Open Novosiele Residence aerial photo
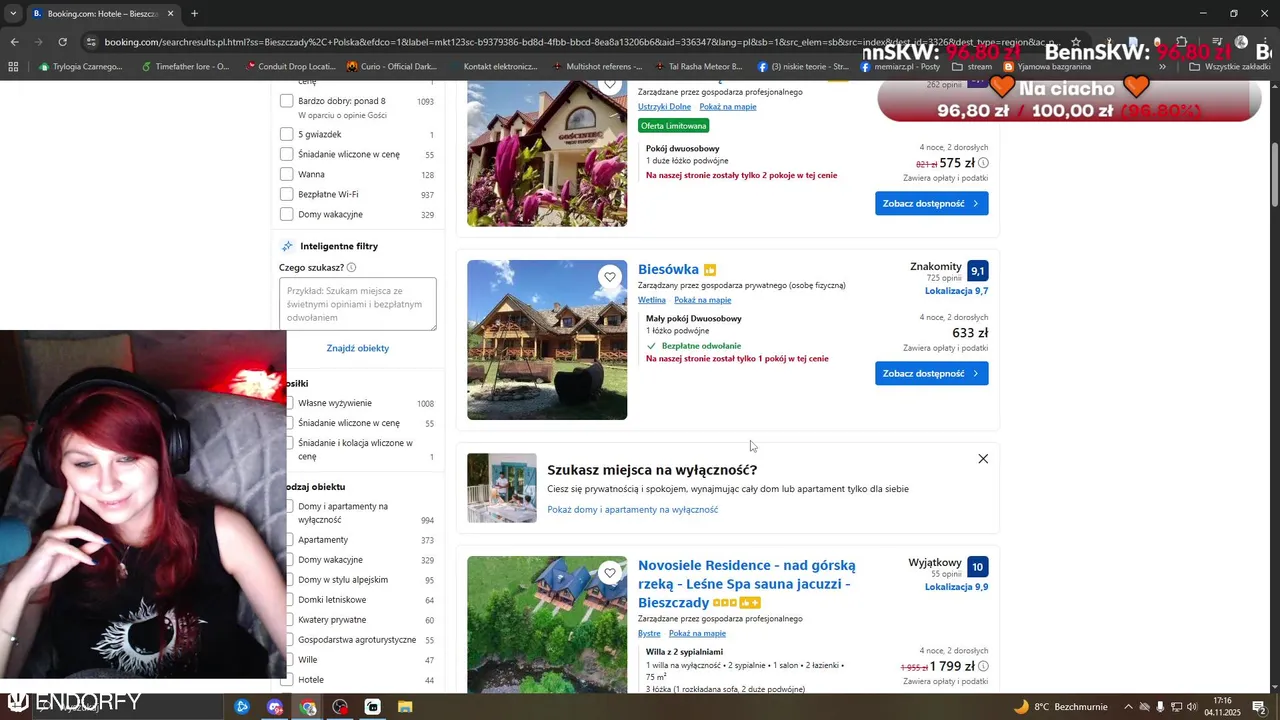 547,625
